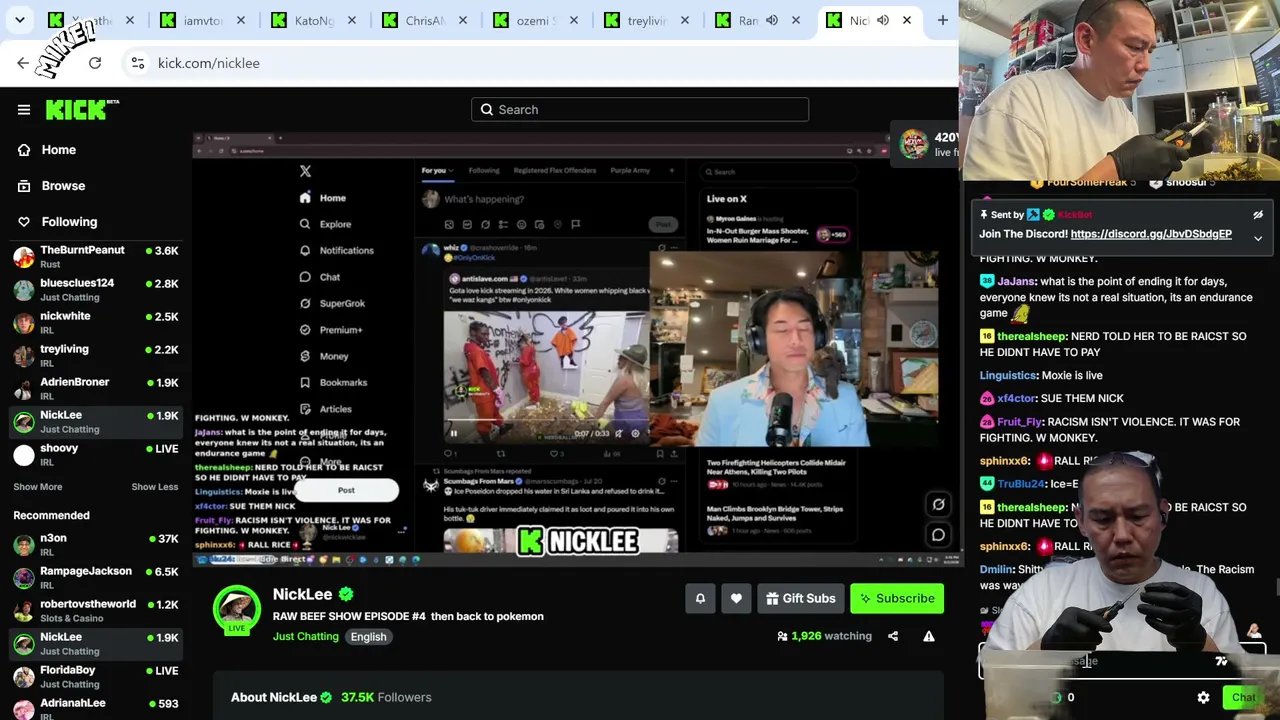Image resolution: width=1280 pixels, height=720 pixels.
Task: Open AdrienBroner channel from Following list
Action: 96,389
